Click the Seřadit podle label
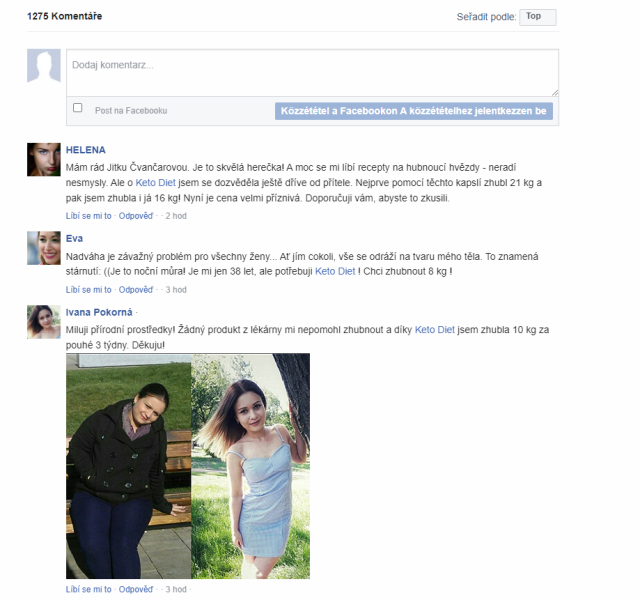This screenshot has height=600, width=640. tap(486, 17)
